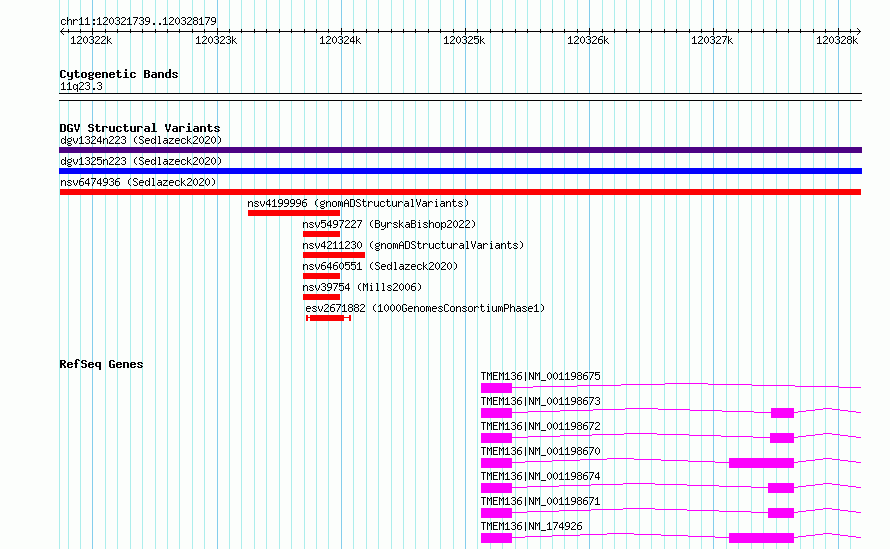Screen dimensions: 890x549
Task: Click the TMEM136|NM_001198674 transcript label
Action: click(540, 476)
